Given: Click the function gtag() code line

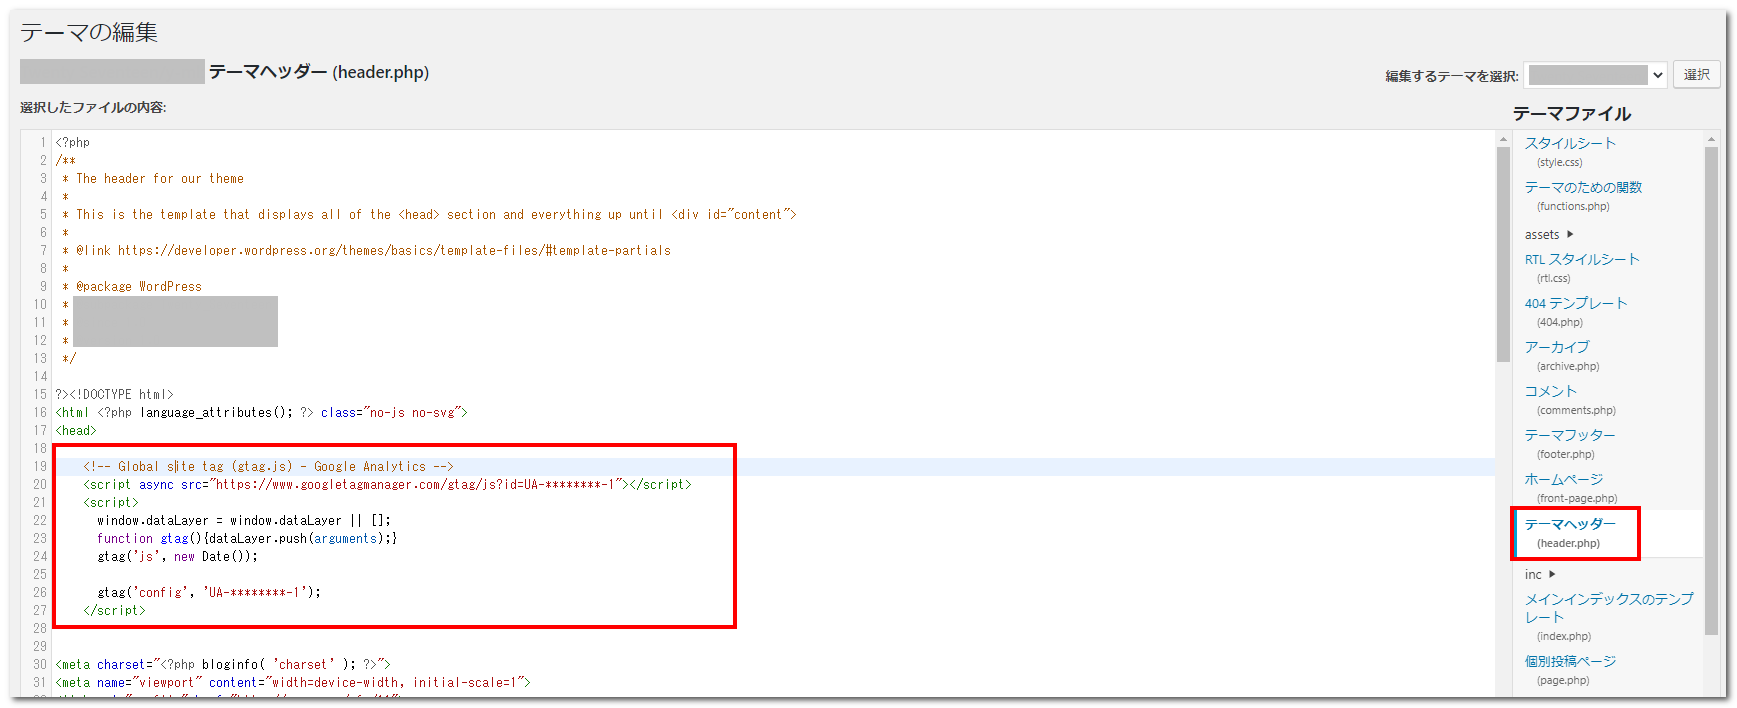Looking at the screenshot, I should coord(247,539).
